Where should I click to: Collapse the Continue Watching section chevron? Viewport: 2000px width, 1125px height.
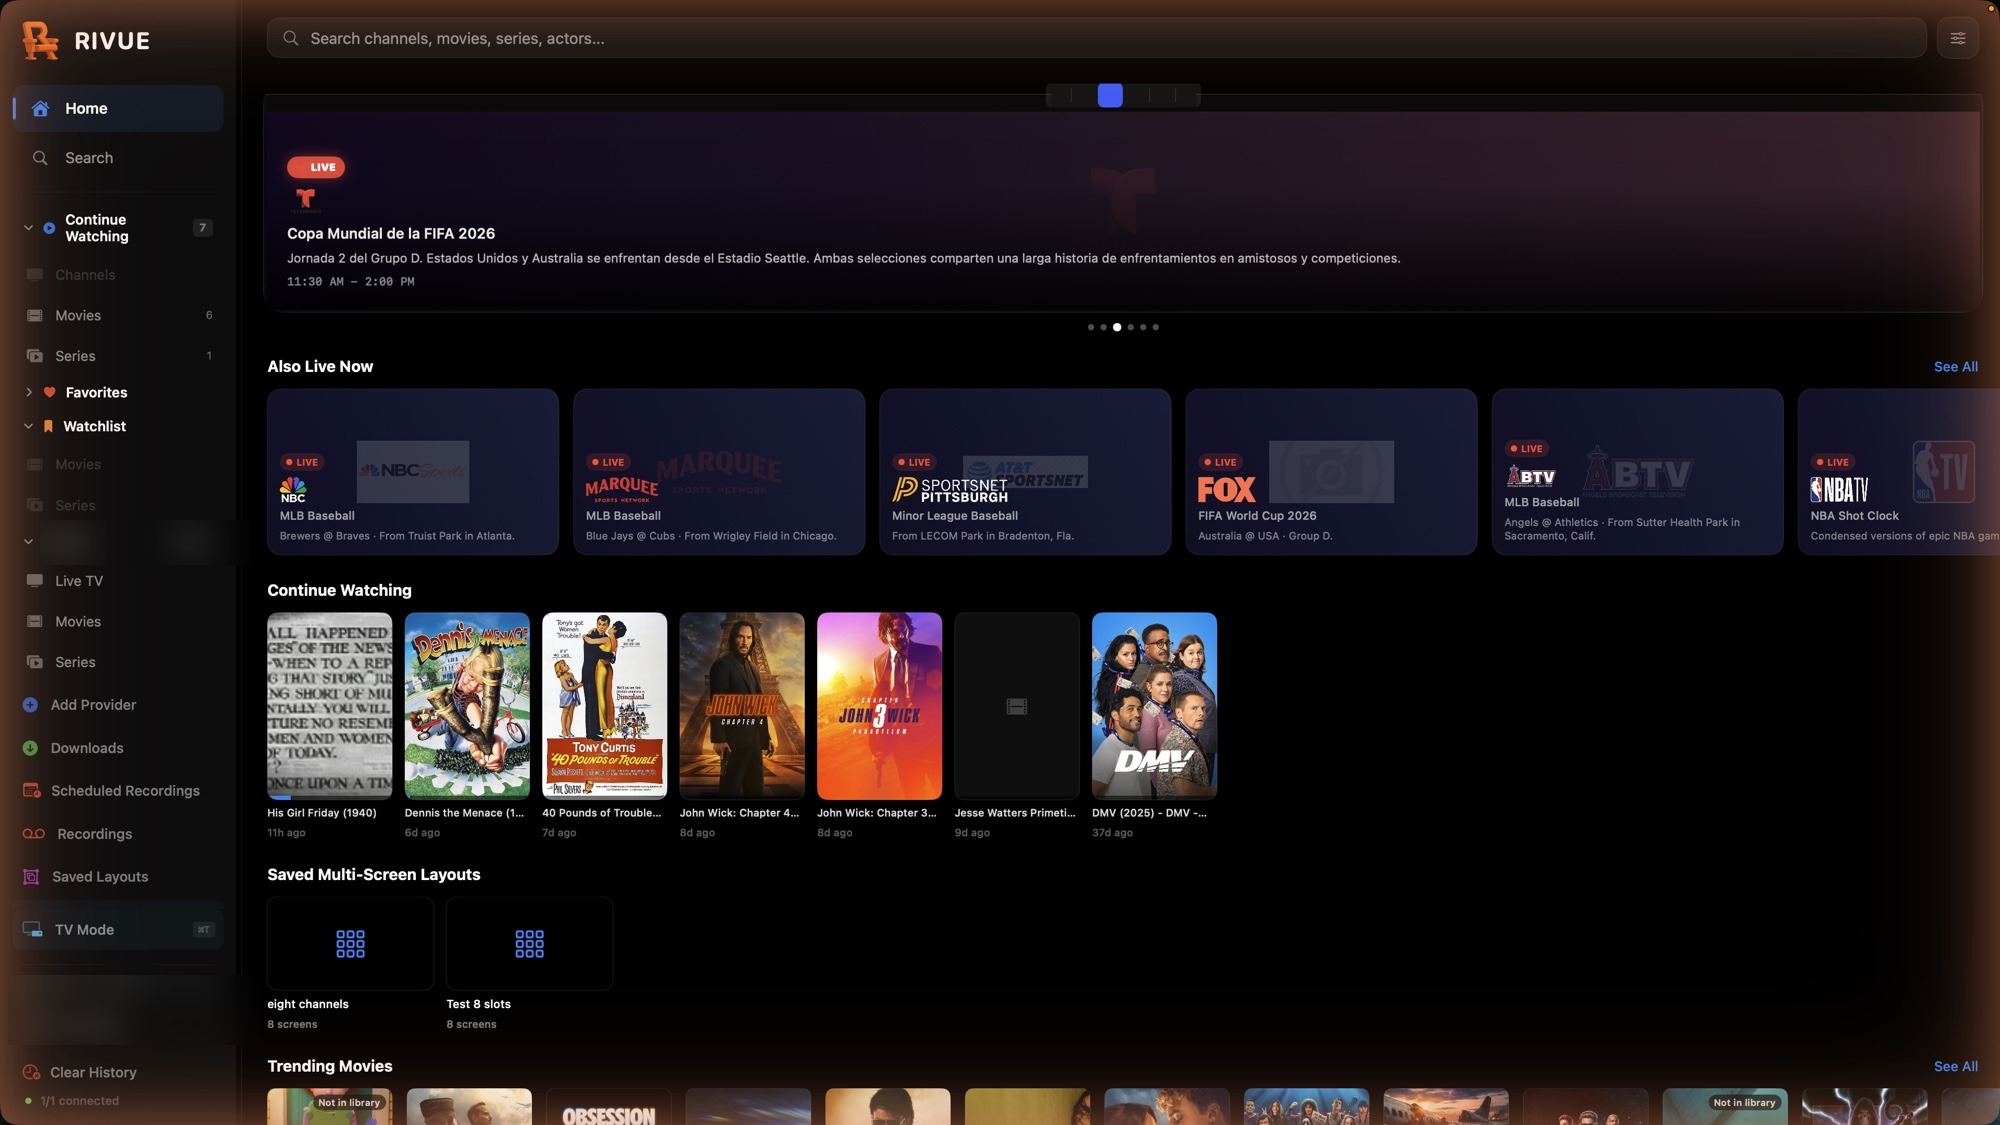click(x=28, y=228)
